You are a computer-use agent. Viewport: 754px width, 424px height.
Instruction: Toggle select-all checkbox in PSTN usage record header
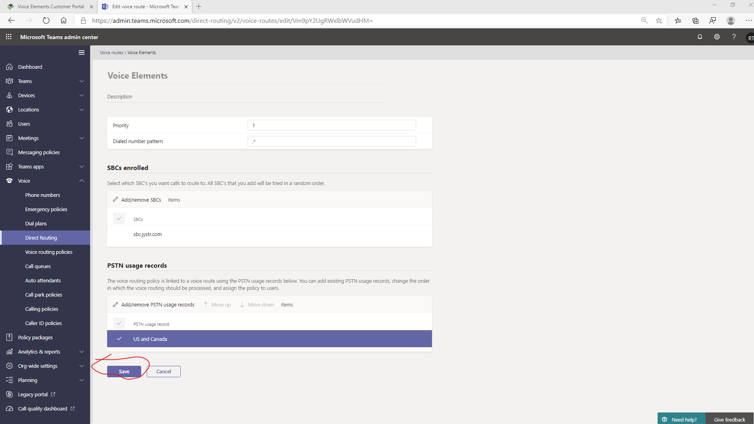(119, 323)
